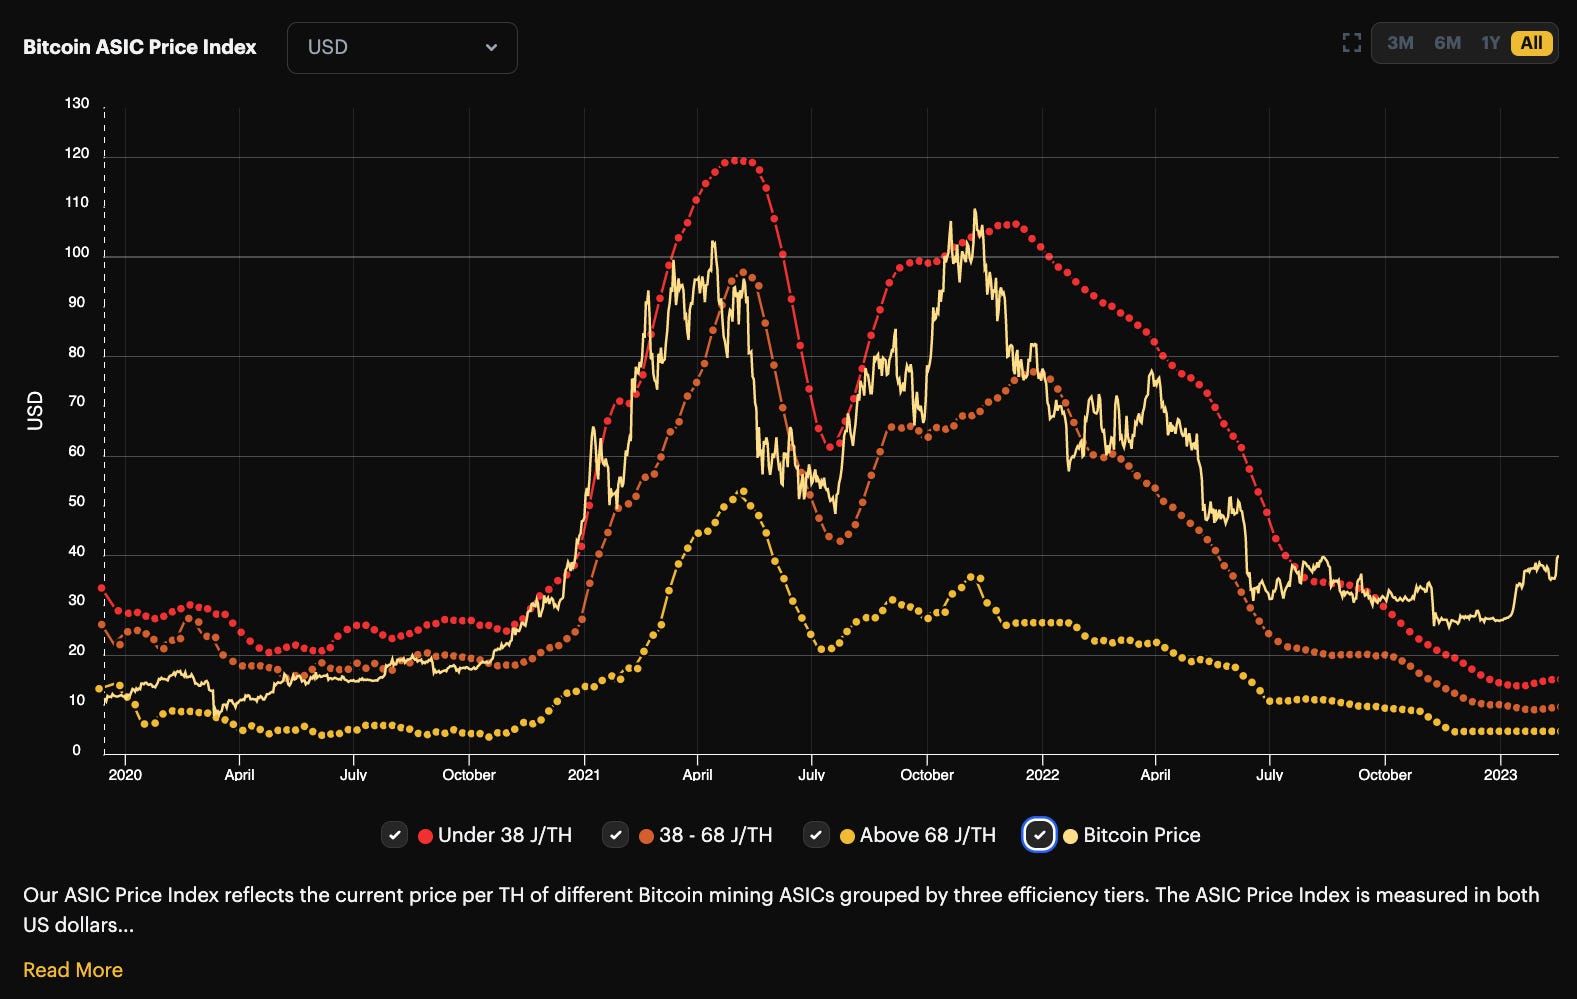The image size is (1577, 999).
Task: Open the Read More link
Action: pyautogui.click(x=73, y=970)
